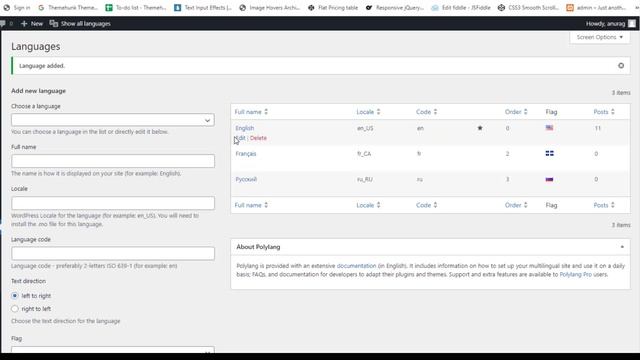
Task: Select left to right text direction
Action: tap(15, 296)
